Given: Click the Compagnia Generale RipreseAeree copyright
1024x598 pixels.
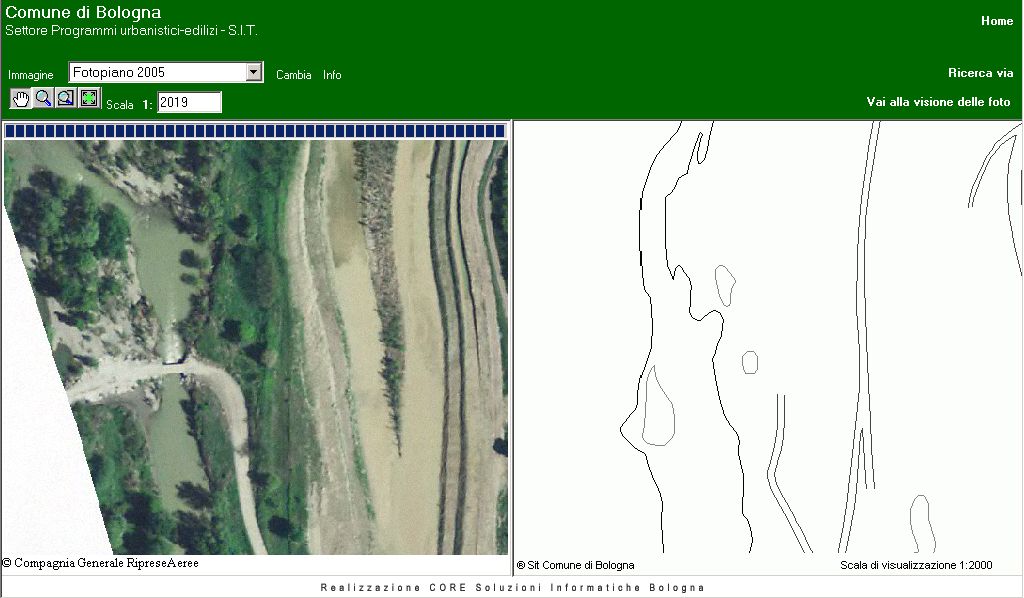Looking at the screenshot, I should pyautogui.click(x=101, y=563).
